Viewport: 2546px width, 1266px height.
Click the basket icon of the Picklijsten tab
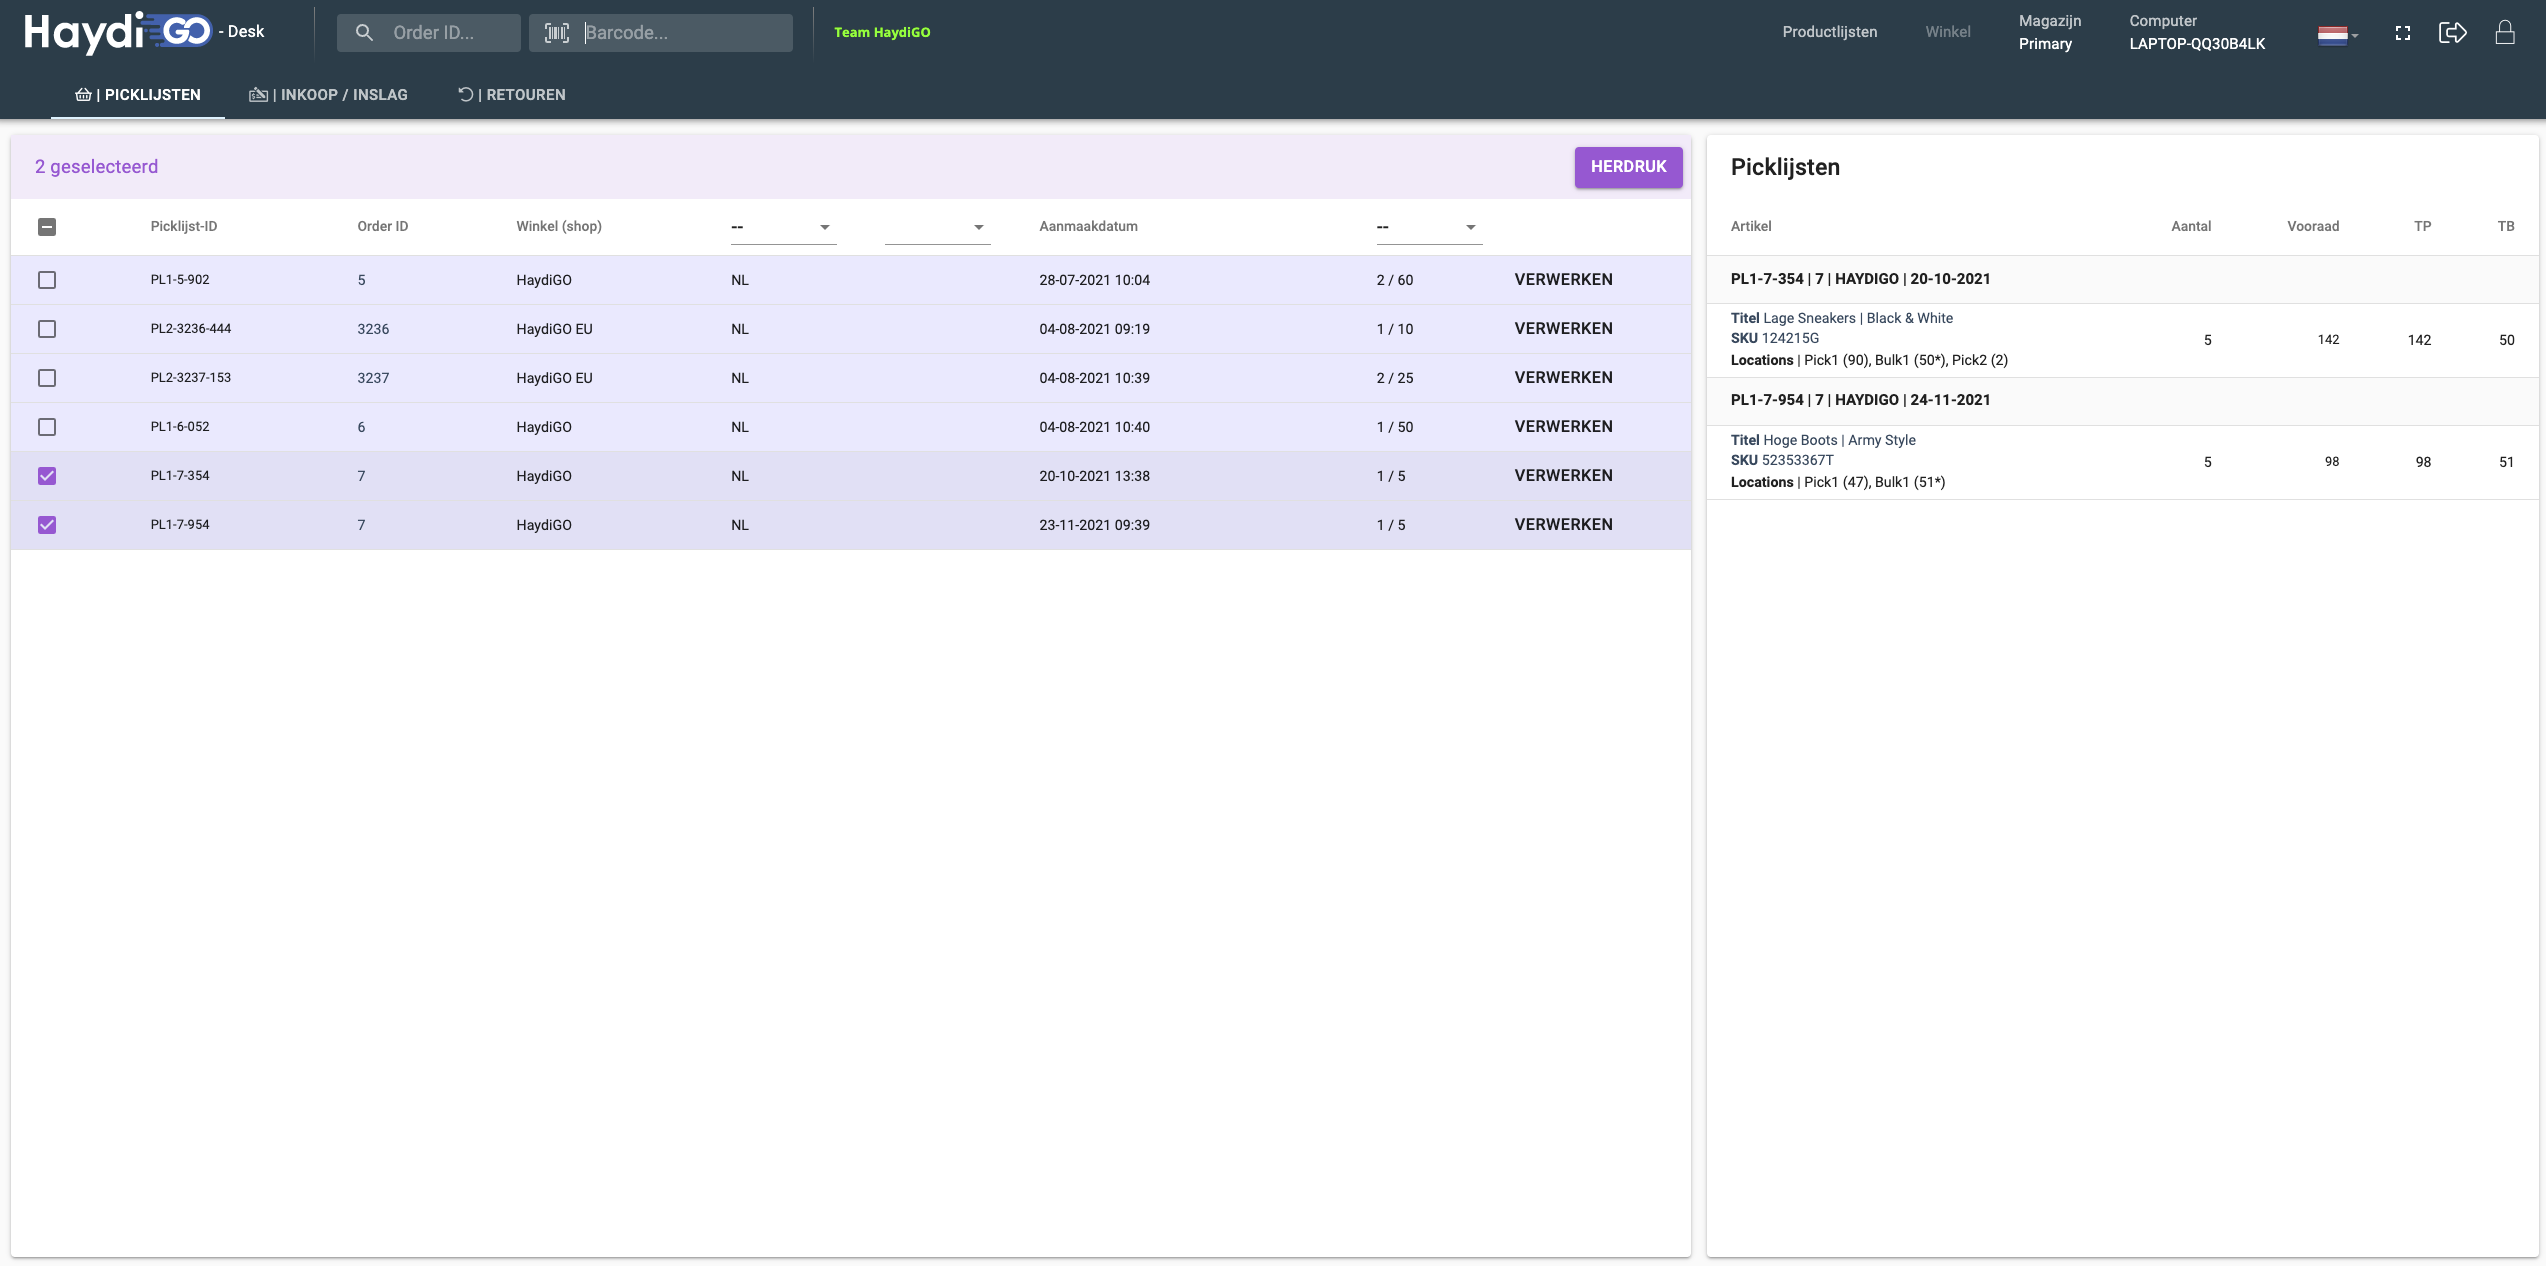coord(83,95)
